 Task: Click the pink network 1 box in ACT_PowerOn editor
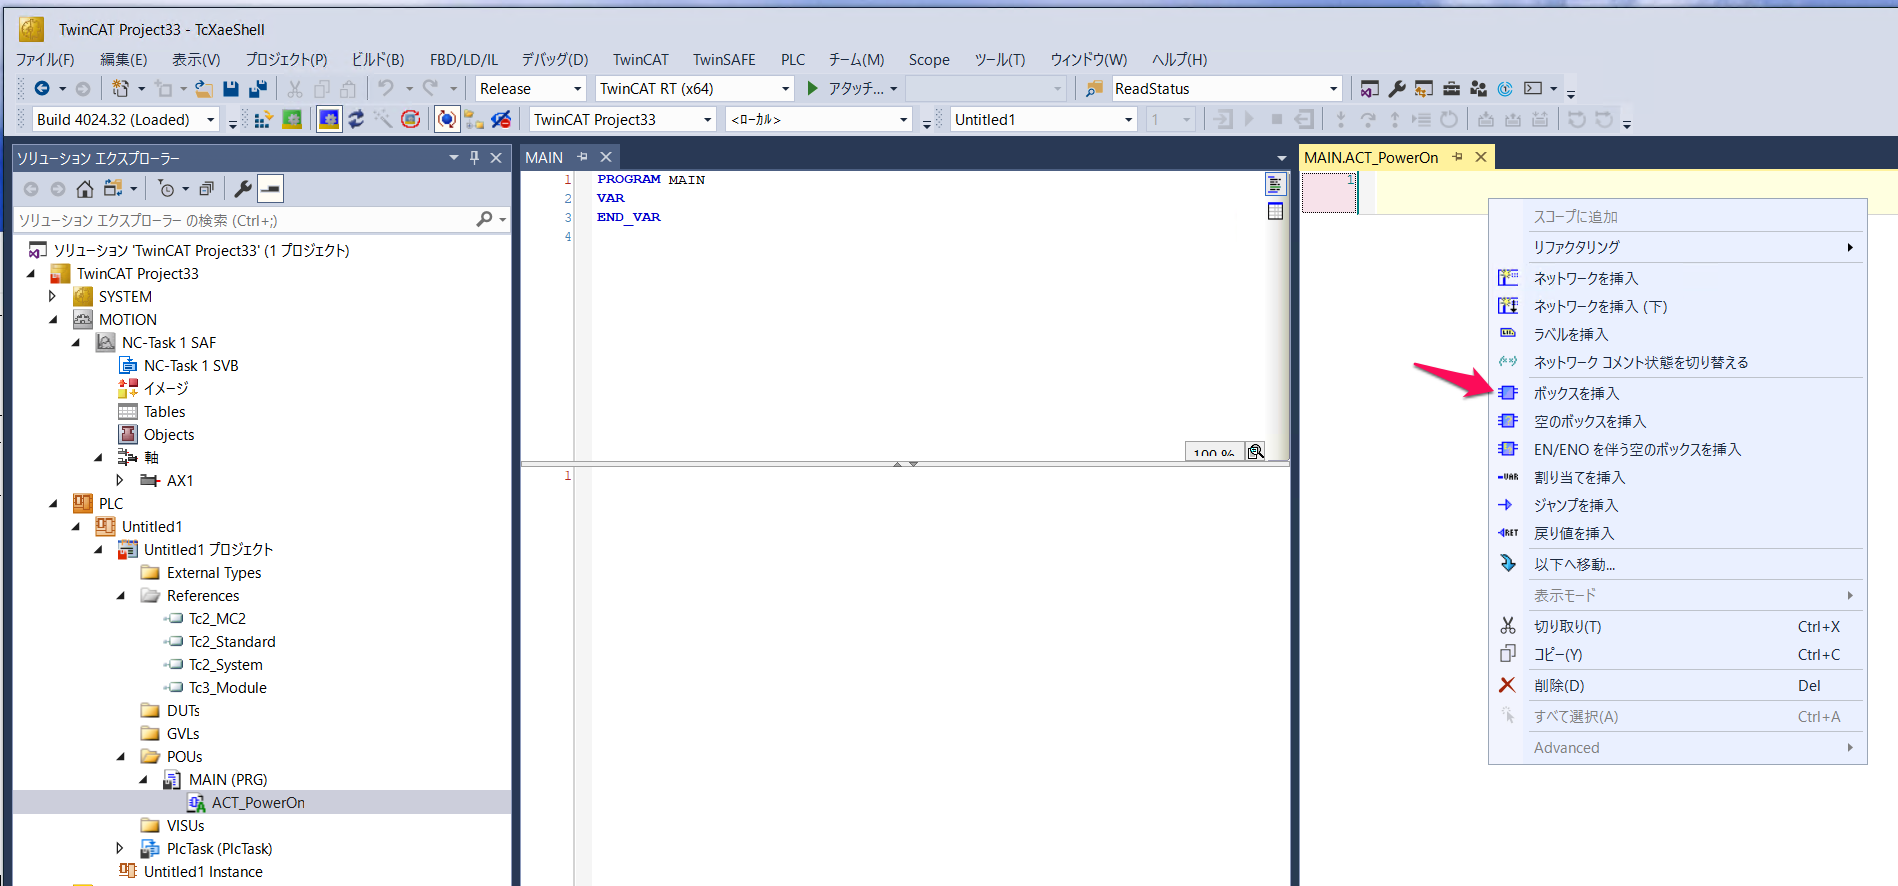tap(1329, 193)
